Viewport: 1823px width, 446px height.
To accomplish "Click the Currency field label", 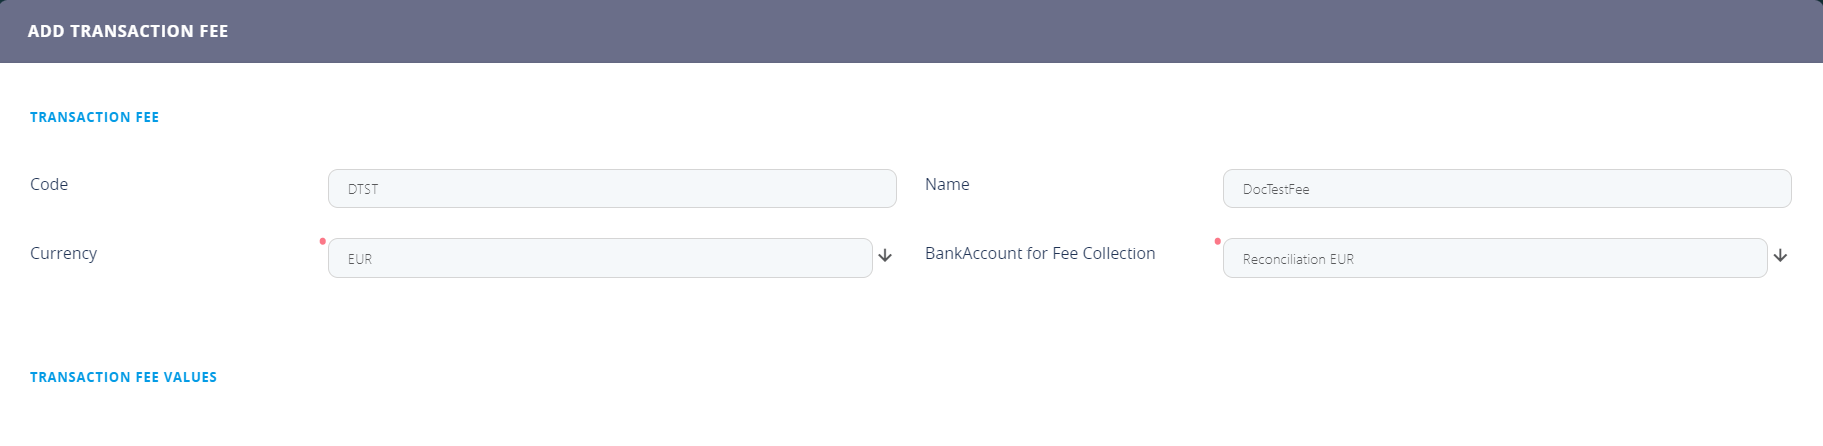I will tap(63, 253).
